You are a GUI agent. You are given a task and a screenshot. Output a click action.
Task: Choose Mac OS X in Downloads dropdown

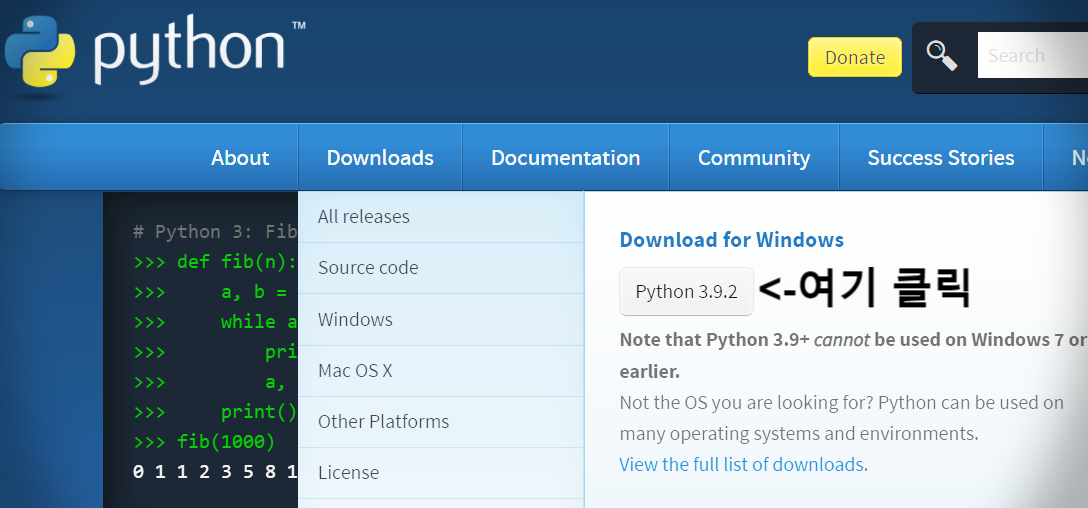coord(441,371)
